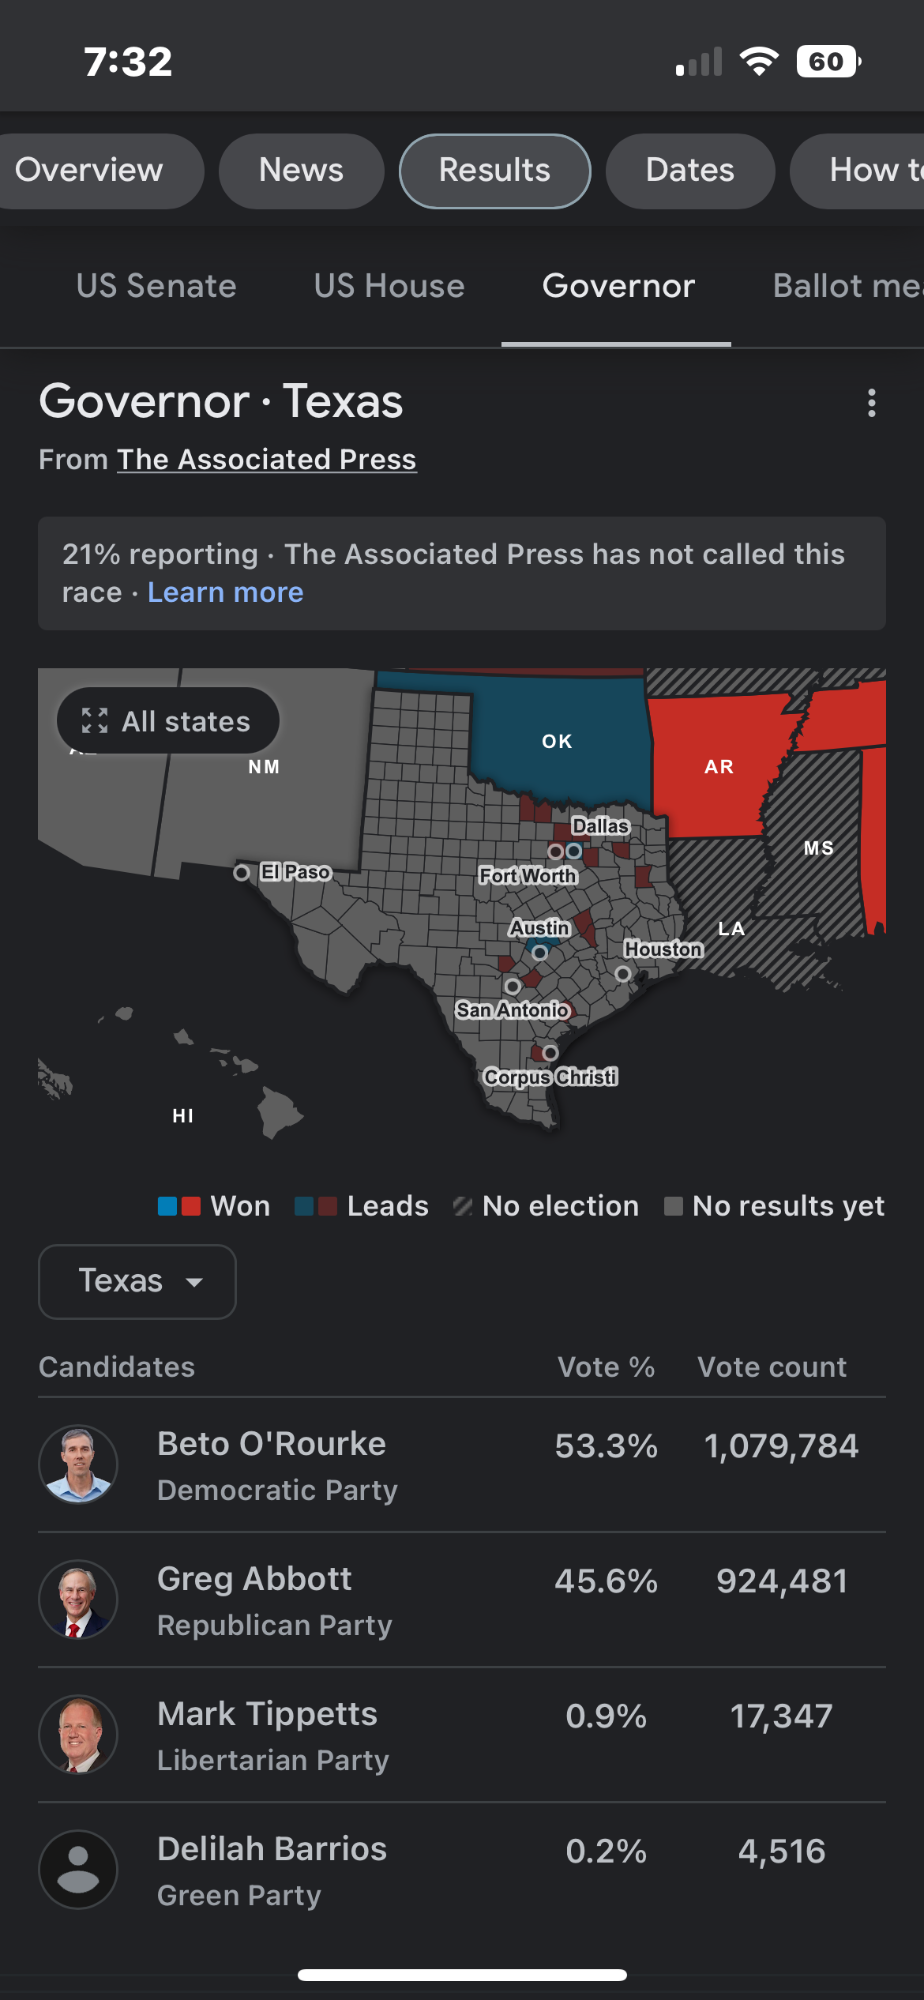Image resolution: width=924 pixels, height=2000 pixels.
Task: Open the Texas state dropdown
Action: coord(137,1281)
